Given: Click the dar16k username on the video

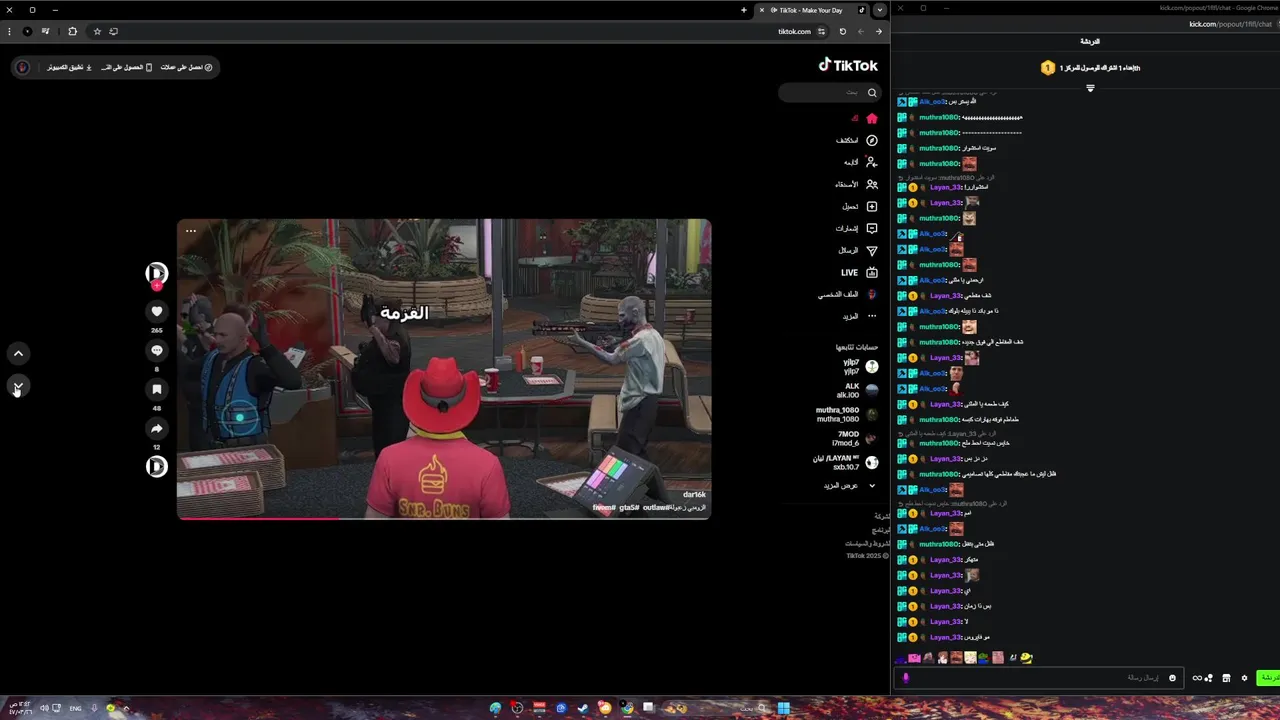Looking at the screenshot, I should pyautogui.click(x=694, y=495).
